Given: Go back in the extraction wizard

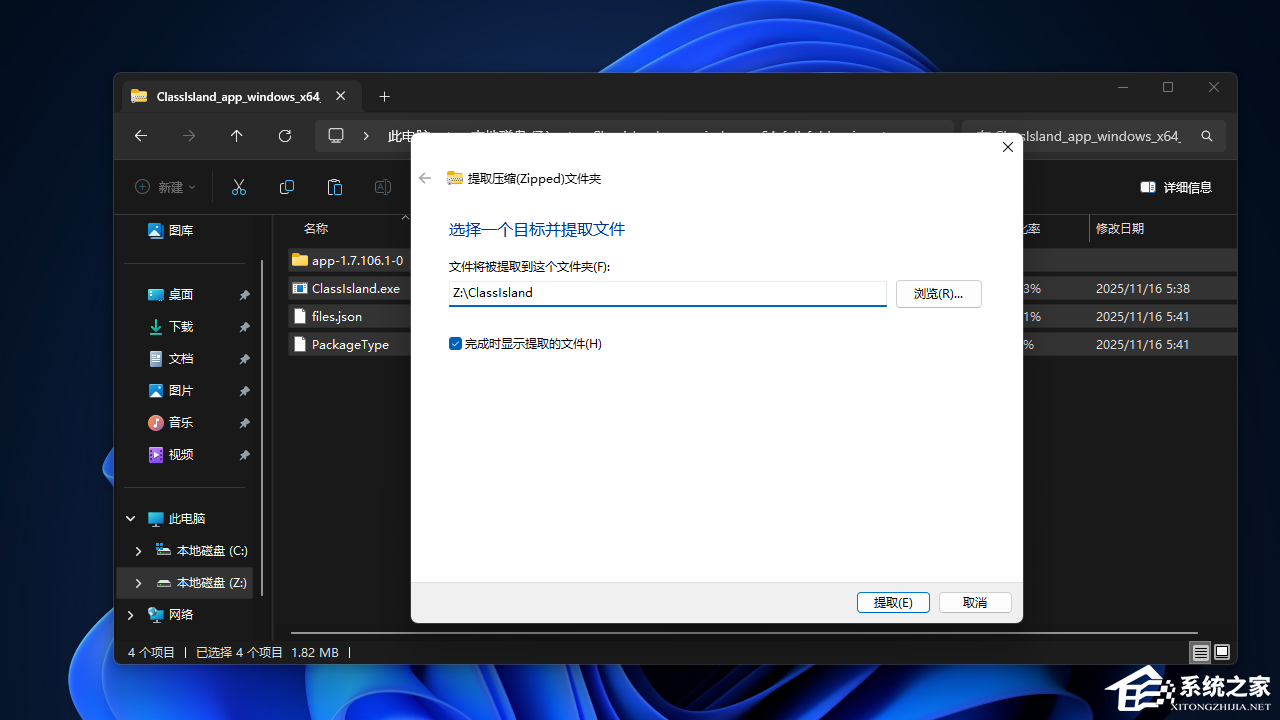Looking at the screenshot, I should tap(425, 178).
